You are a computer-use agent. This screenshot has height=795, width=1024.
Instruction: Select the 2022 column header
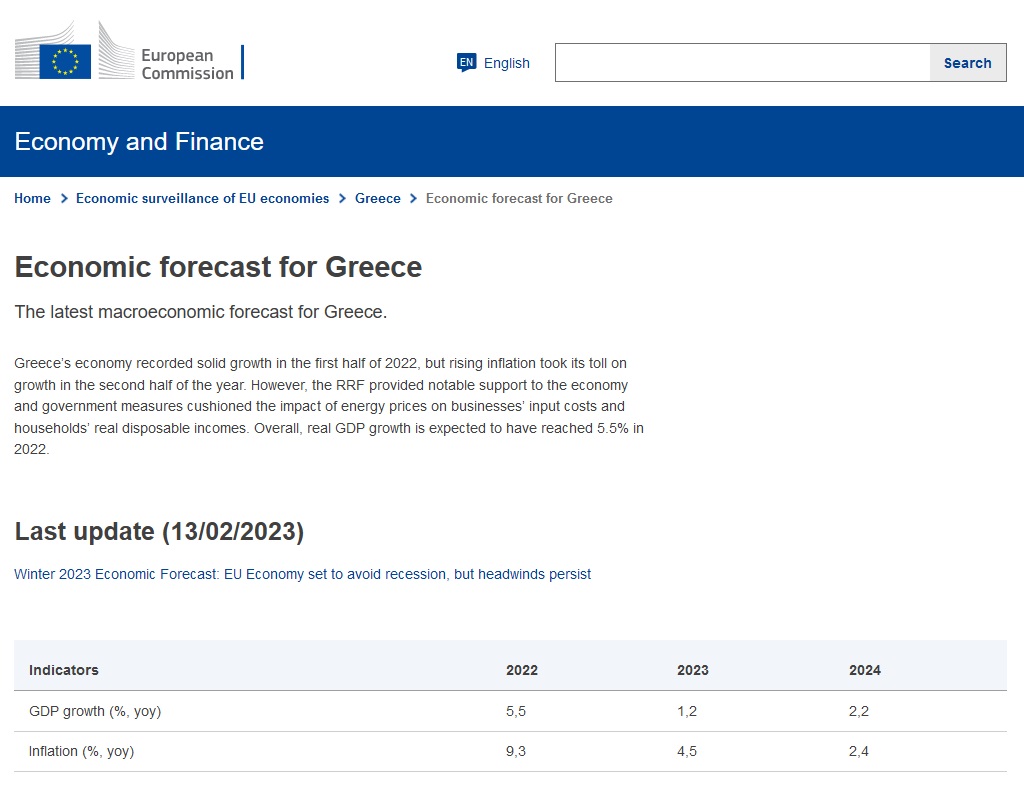point(521,670)
